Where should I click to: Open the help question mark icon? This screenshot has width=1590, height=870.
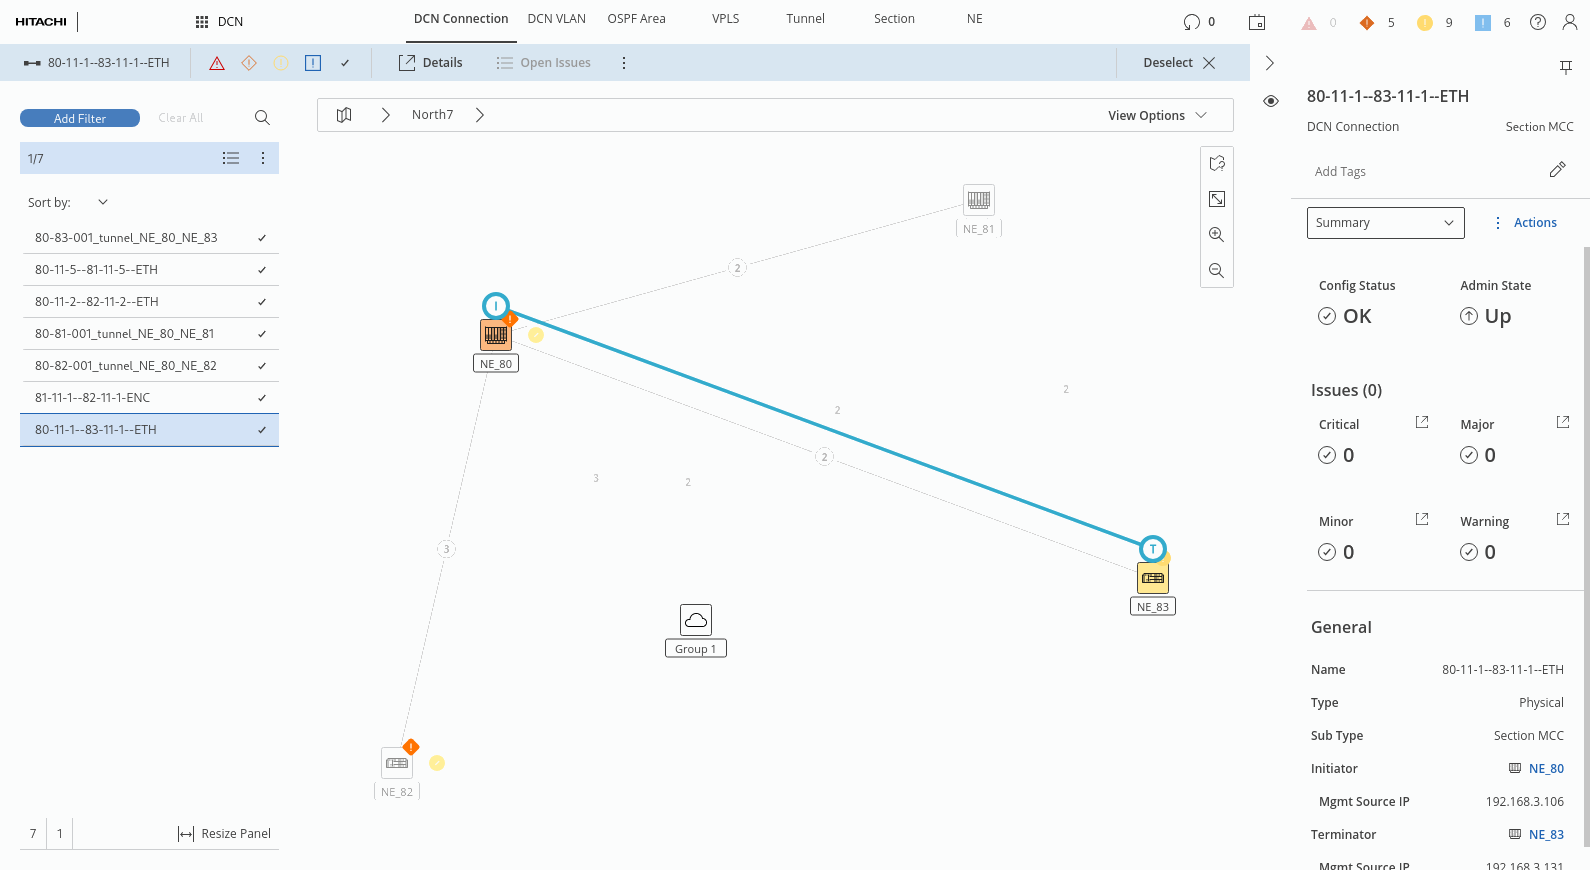click(x=1538, y=22)
